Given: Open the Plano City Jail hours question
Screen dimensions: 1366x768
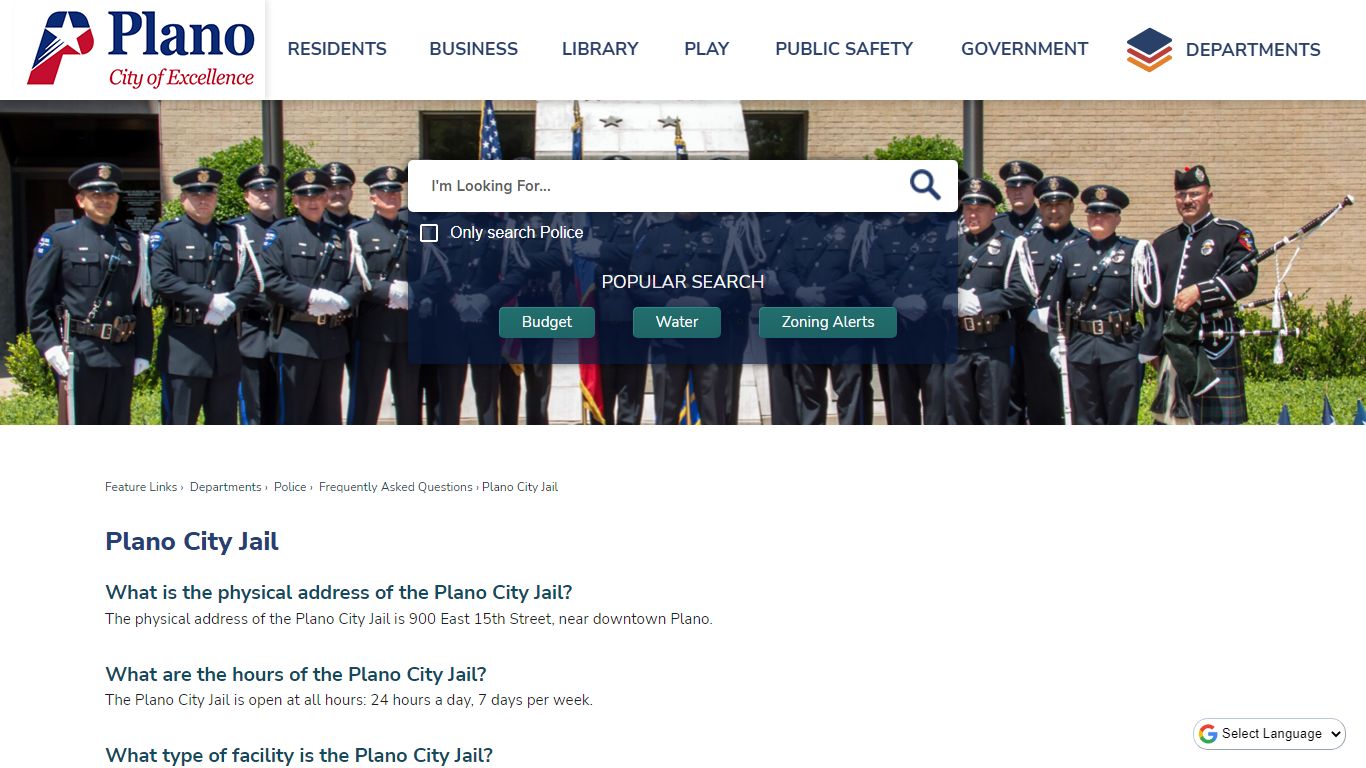Looking at the screenshot, I should [296, 674].
